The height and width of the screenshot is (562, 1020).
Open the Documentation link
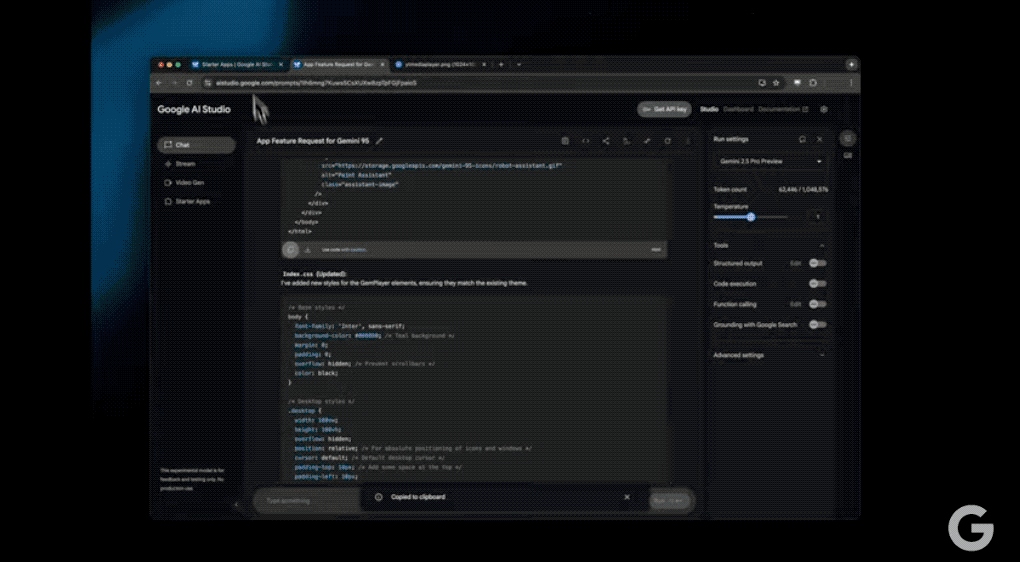point(783,109)
